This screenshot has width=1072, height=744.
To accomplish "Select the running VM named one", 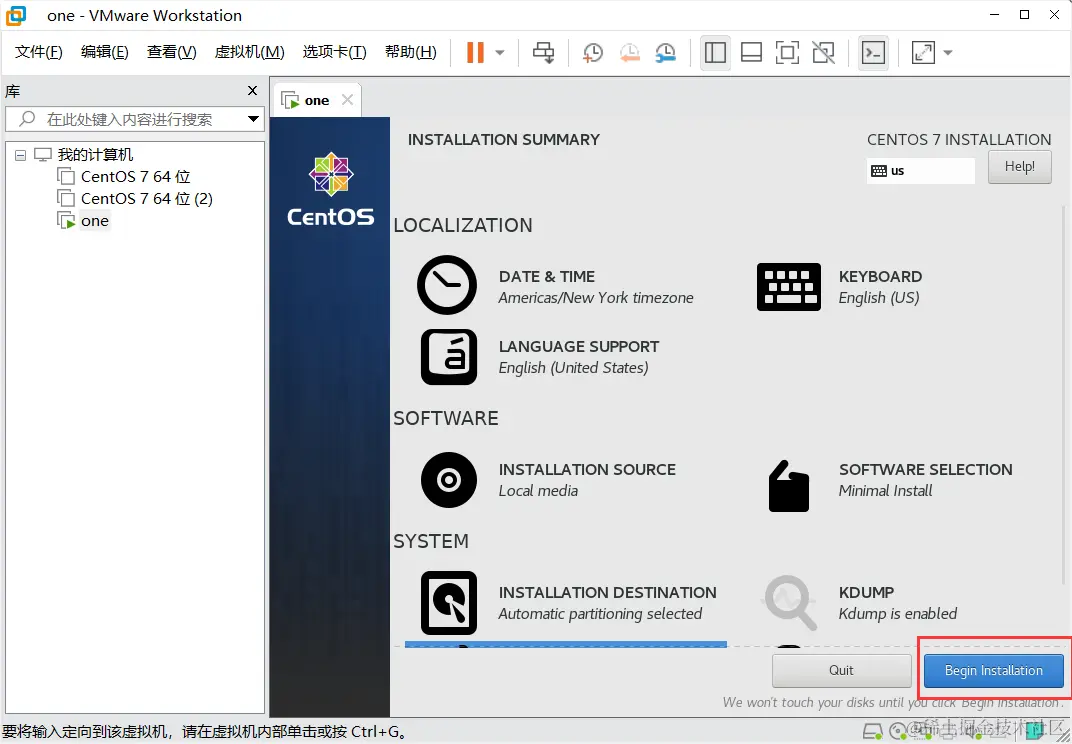I will click(x=94, y=221).
